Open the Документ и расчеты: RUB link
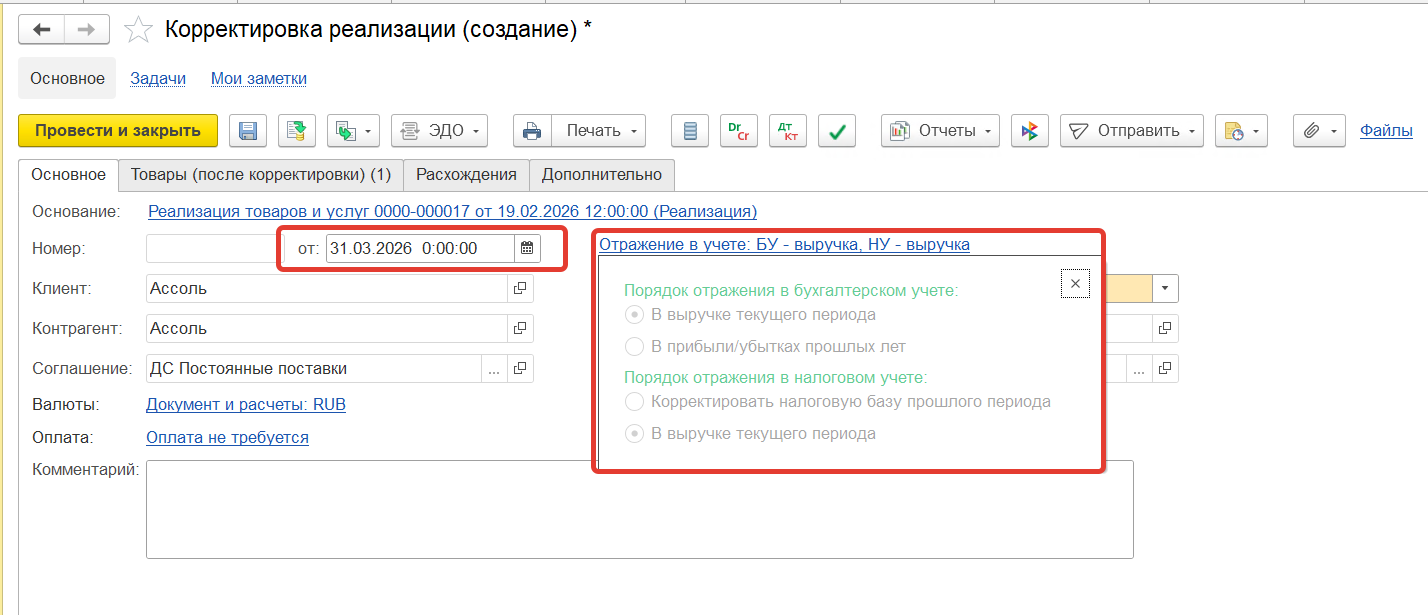The width and height of the screenshot is (1428, 615). click(x=246, y=405)
